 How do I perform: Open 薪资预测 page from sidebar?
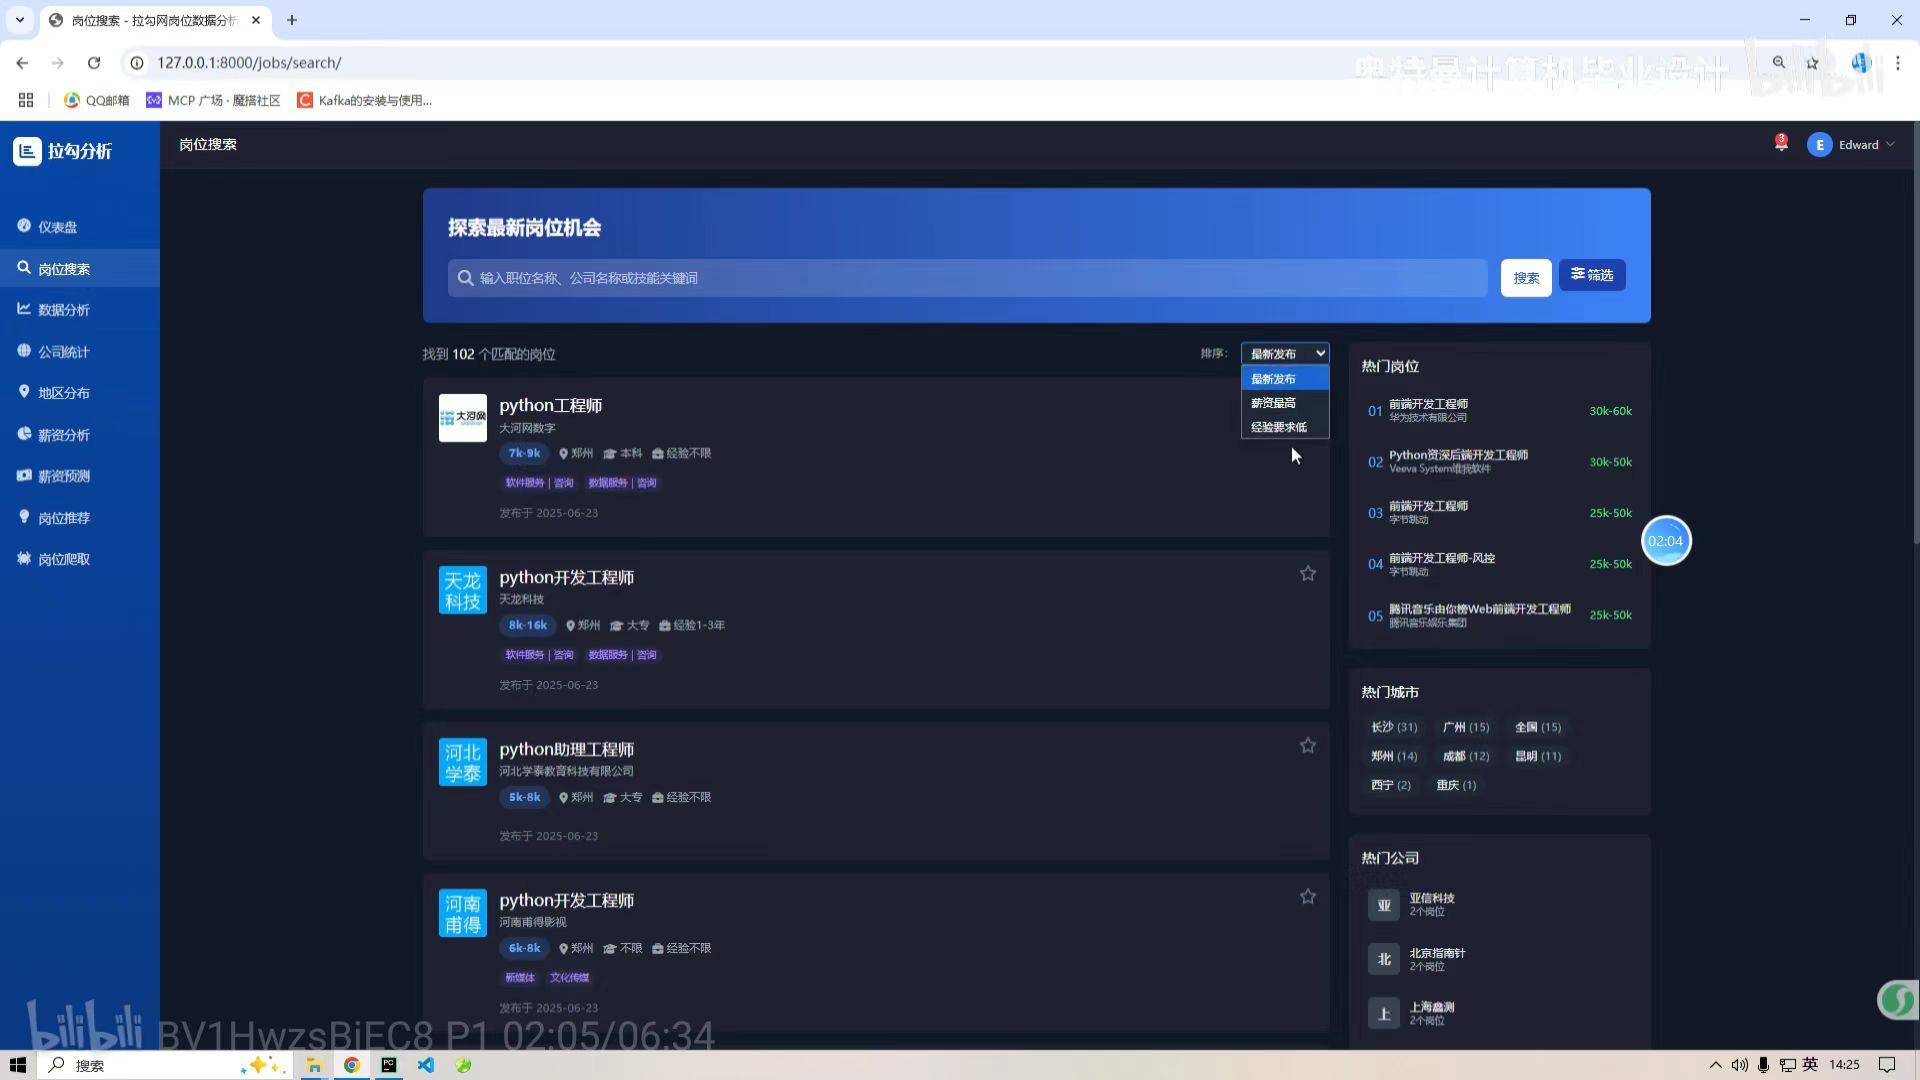click(x=63, y=476)
